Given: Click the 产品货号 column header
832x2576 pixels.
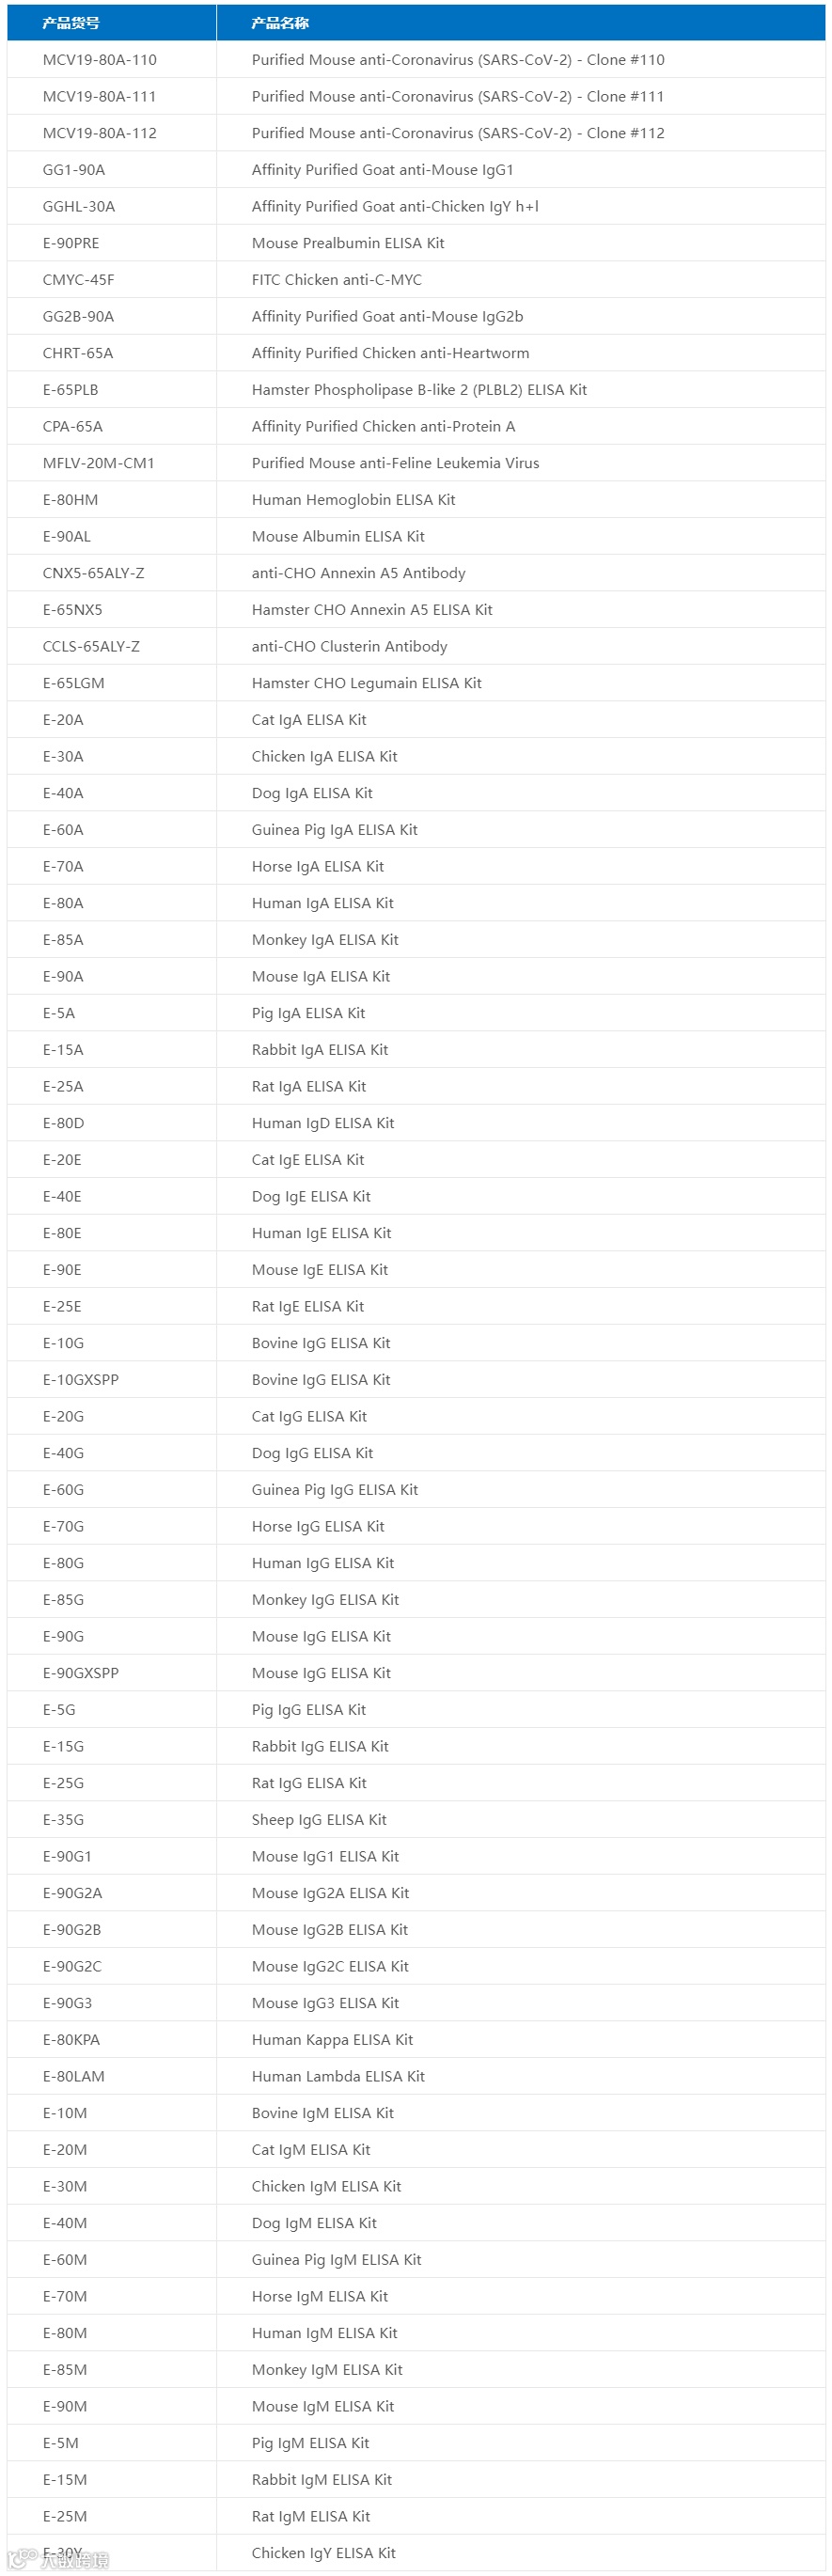Looking at the screenshot, I should (x=71, y=23).
